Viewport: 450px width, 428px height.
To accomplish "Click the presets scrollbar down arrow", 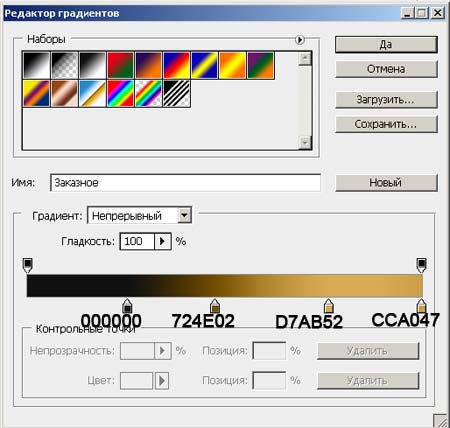I will (x=305, y=143).
